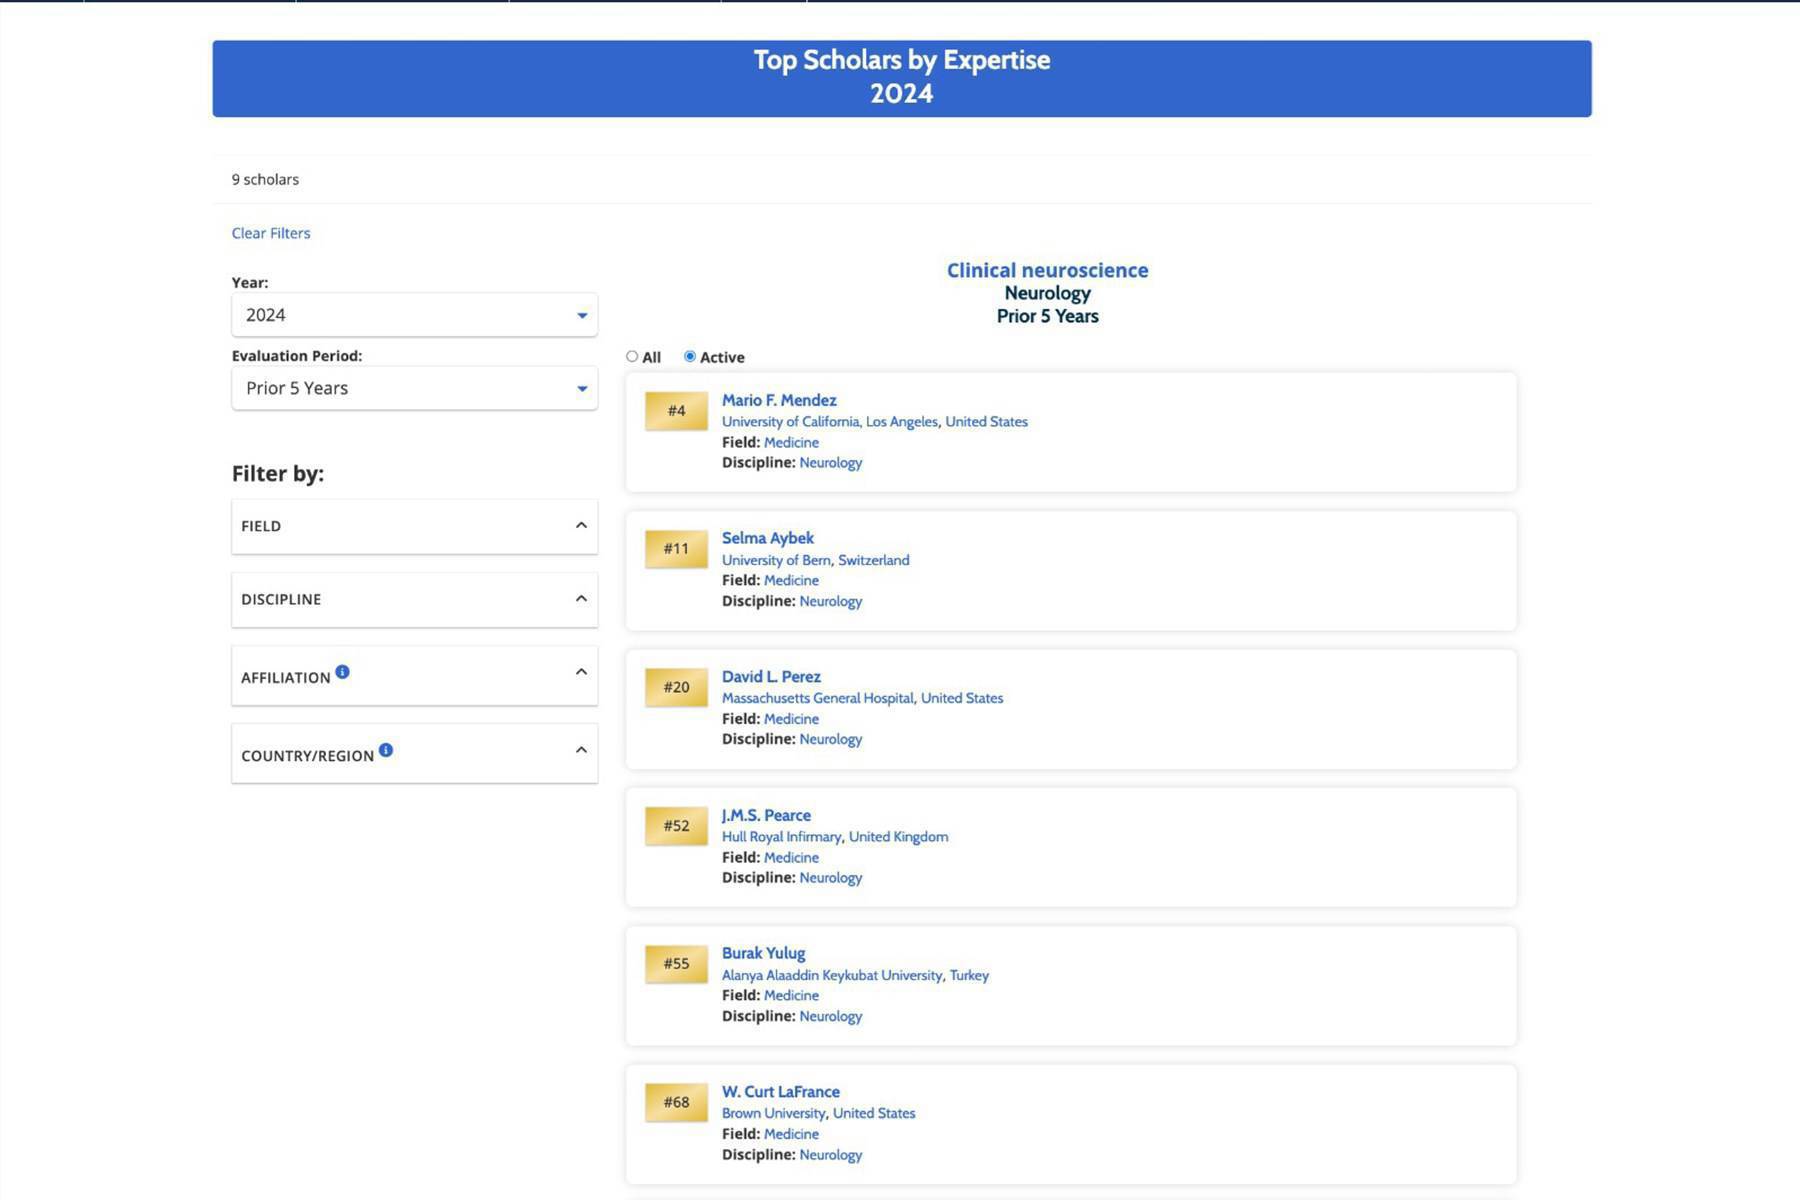Click the Clear Filters link

tap(271, 233)
